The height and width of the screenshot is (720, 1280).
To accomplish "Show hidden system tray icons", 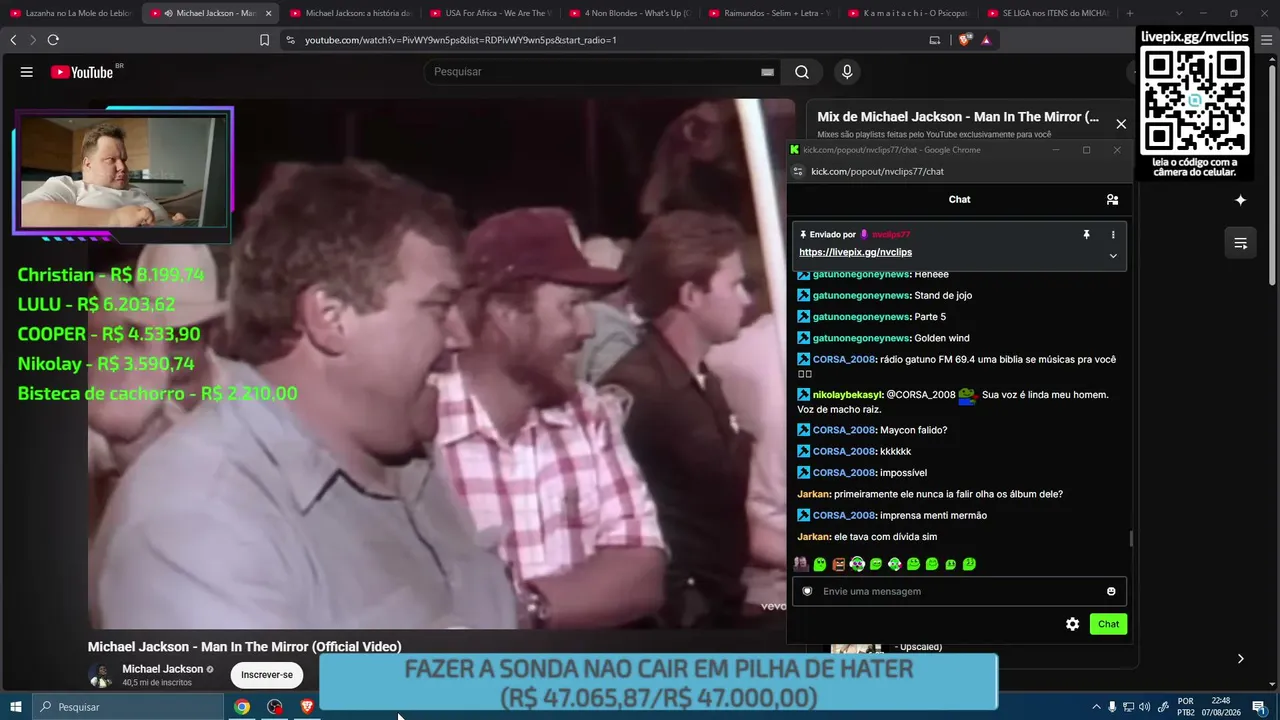I will point(1096,707).
